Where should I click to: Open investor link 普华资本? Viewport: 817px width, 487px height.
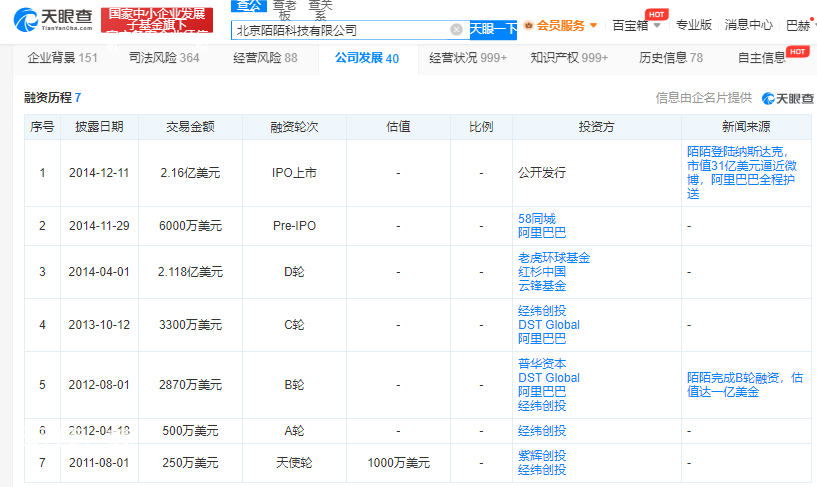pyautogui.click(x=542, y=364)
